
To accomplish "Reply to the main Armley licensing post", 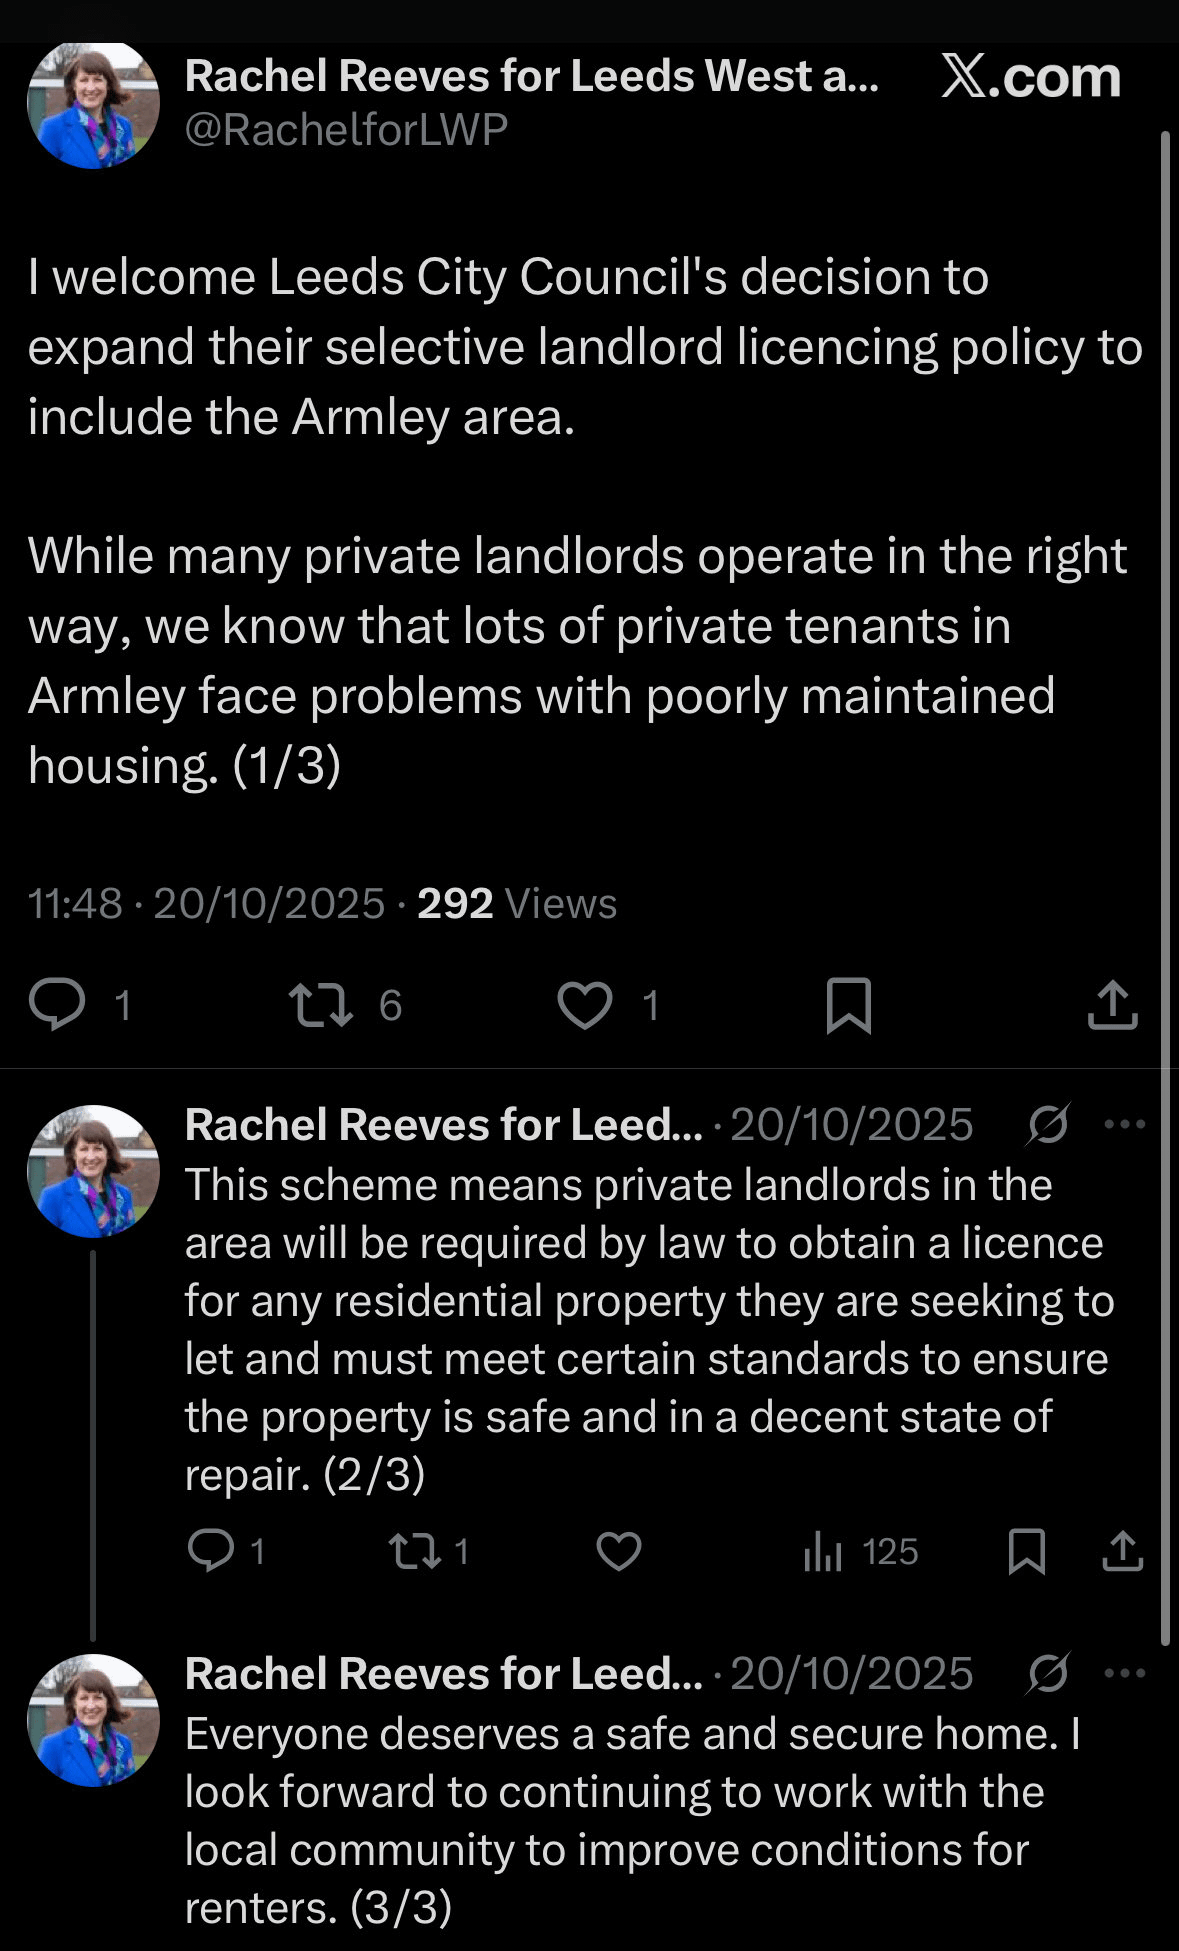I will pyautogui.click(x=57, y=1004).
